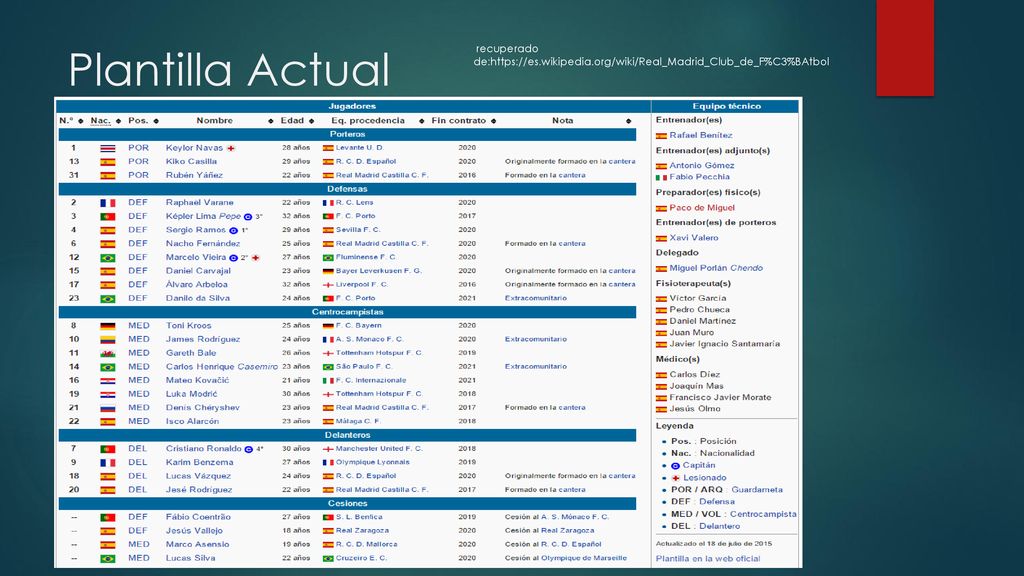Click the France flag in Karim Benzema's row
The height and width of the screenshot is (576, 1024).
point(107,463)
